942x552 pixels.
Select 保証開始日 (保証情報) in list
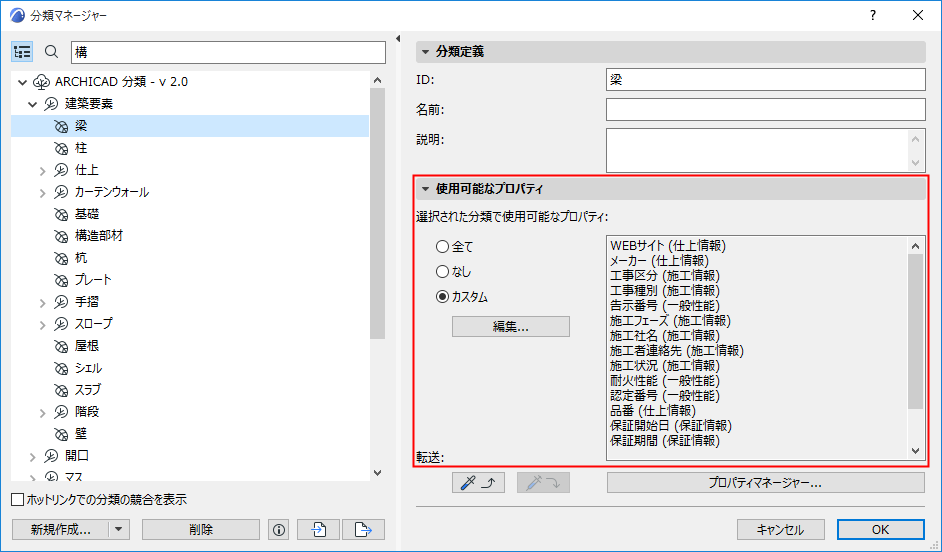pos(671,426)
